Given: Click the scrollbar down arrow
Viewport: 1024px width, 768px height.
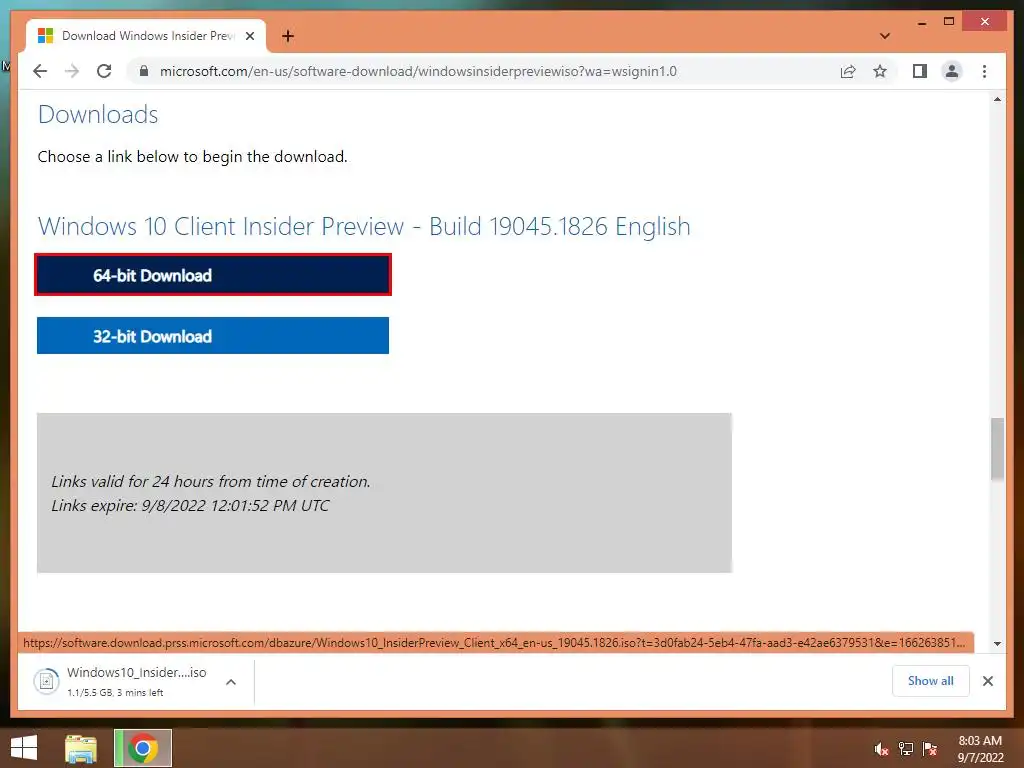Looking at the screenshot, I should pyautogui.click(x=997, y=643).
